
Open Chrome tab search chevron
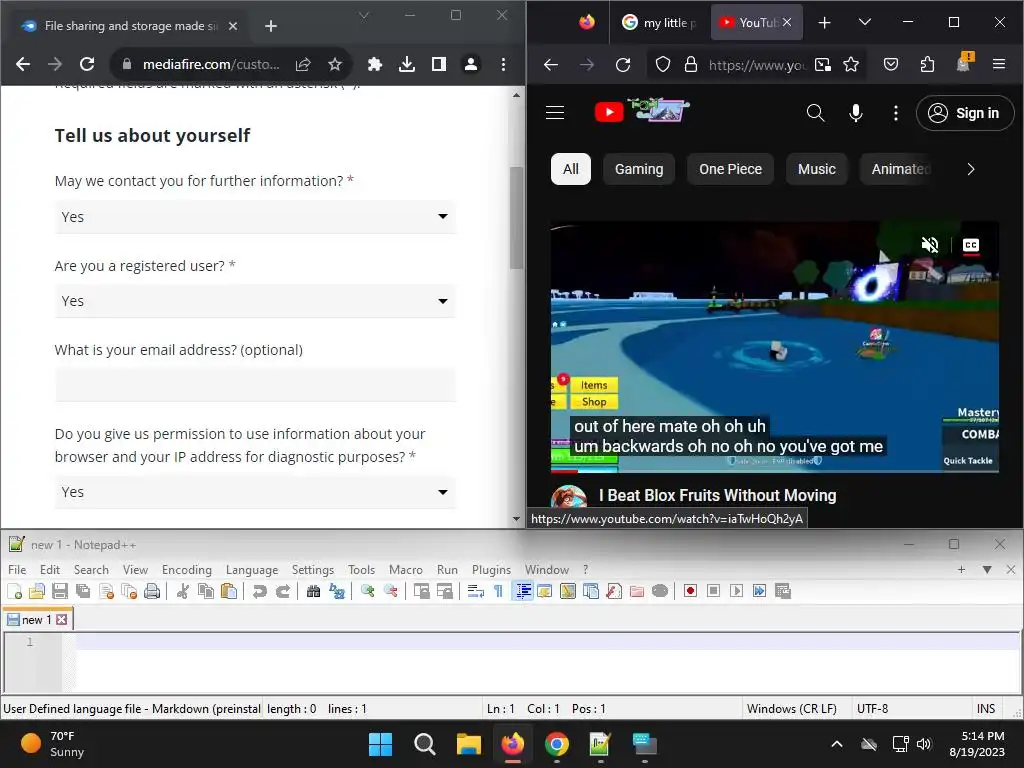point(364,15)
